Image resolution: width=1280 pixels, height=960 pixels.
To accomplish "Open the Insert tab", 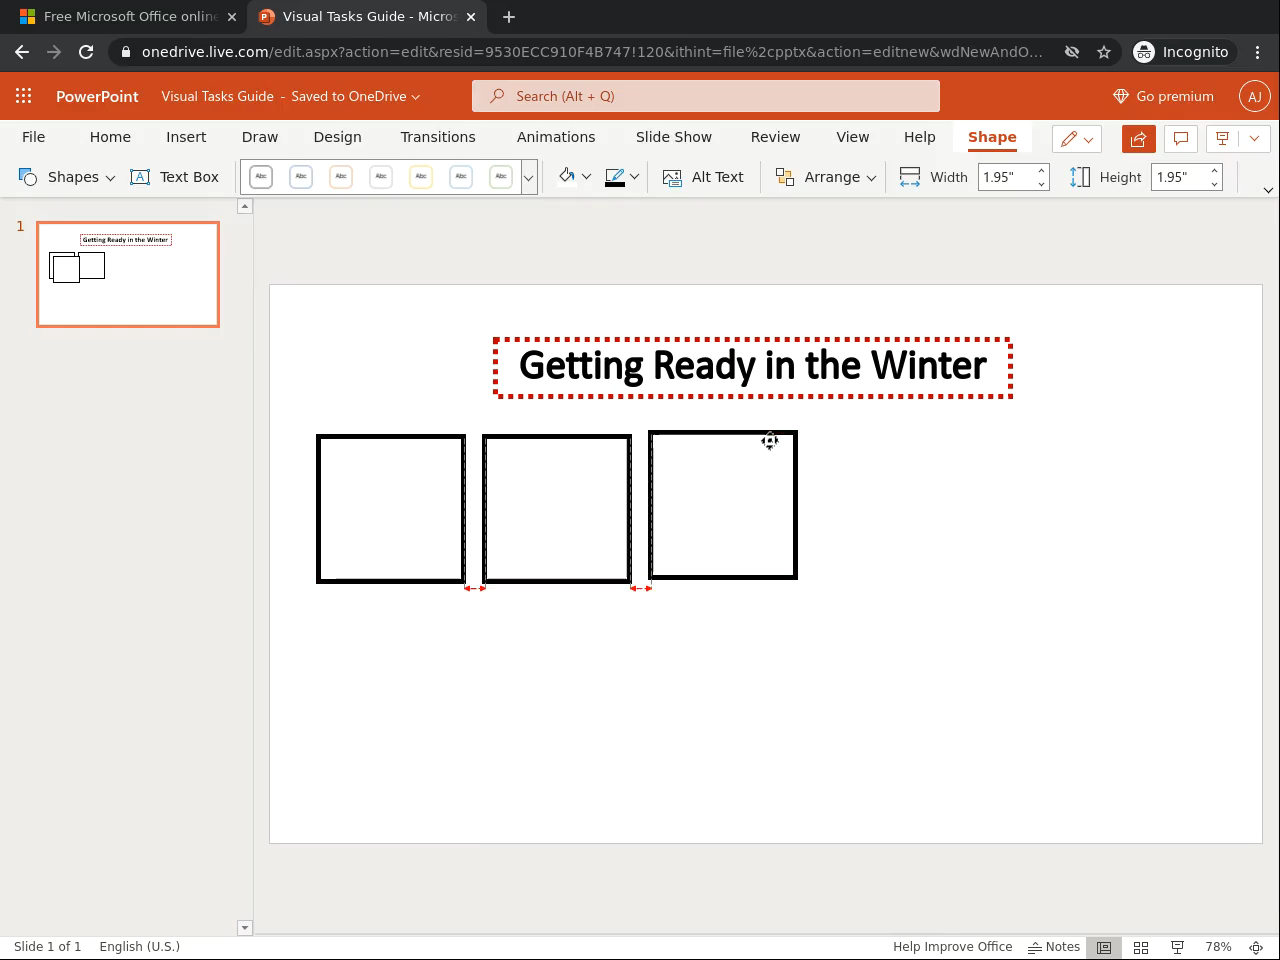I will click(x=186, y=137).
